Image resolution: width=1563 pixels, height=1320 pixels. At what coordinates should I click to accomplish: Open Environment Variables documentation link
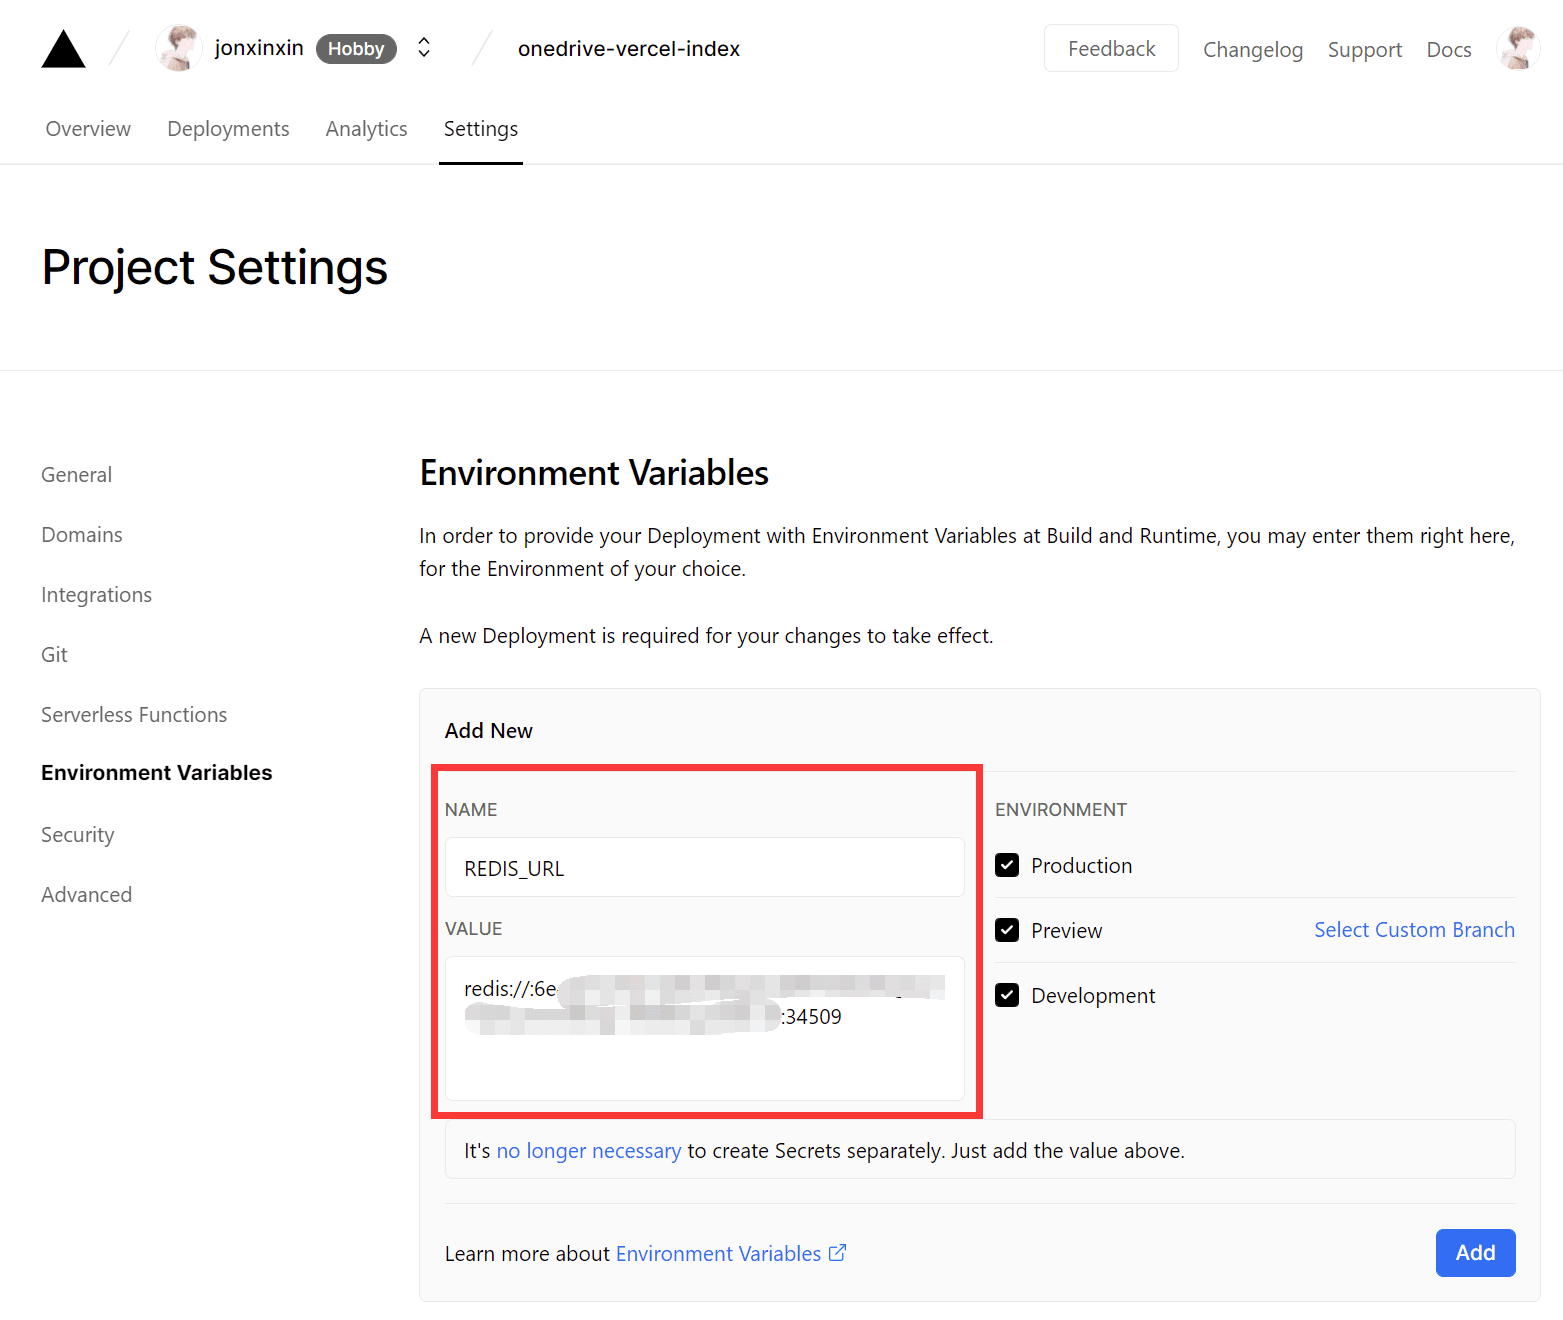pos(718,1254)
